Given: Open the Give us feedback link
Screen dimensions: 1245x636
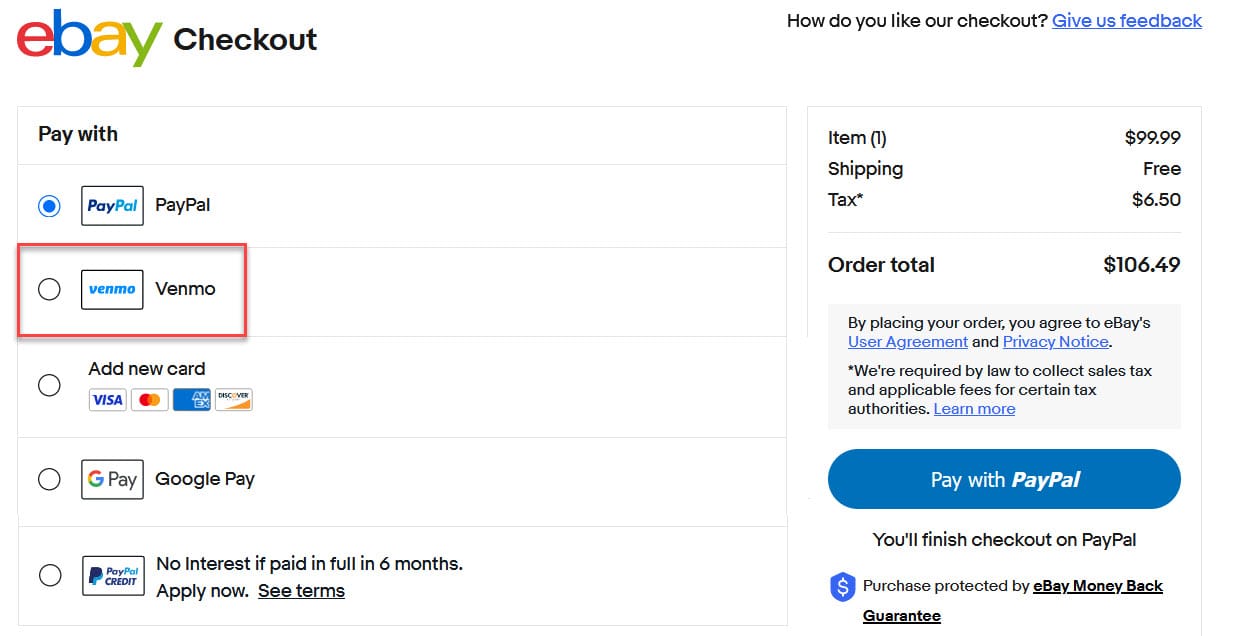Looking at the screenshot, I should [1126, 21].
